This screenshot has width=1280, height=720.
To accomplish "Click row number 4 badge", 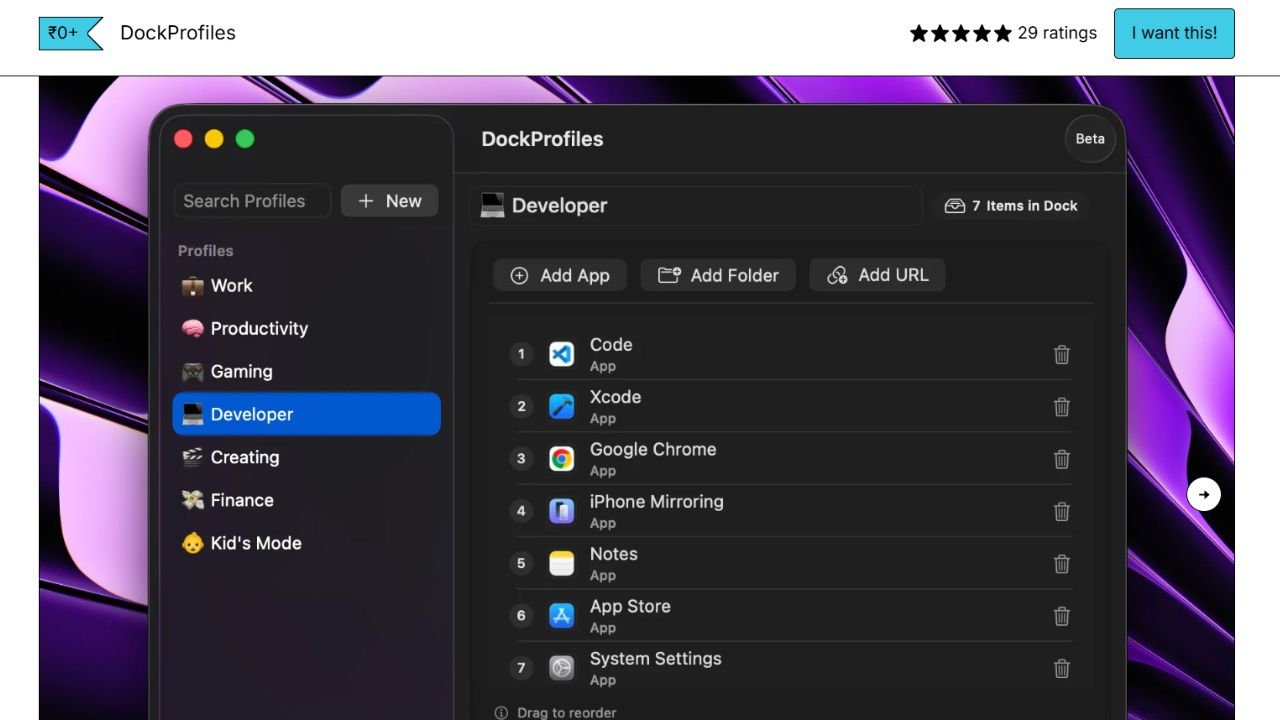I will pos(521,511).
